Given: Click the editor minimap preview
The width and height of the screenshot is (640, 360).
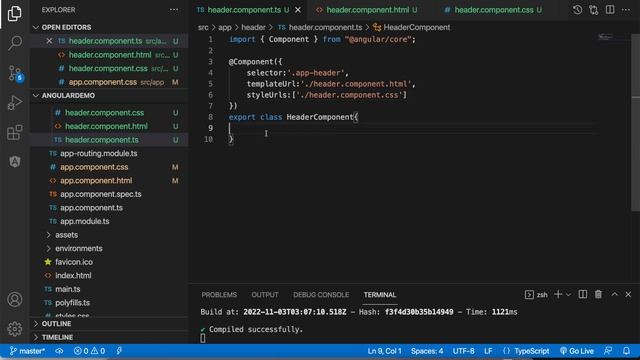Looking at the screenshot, I should coord(607,38).
